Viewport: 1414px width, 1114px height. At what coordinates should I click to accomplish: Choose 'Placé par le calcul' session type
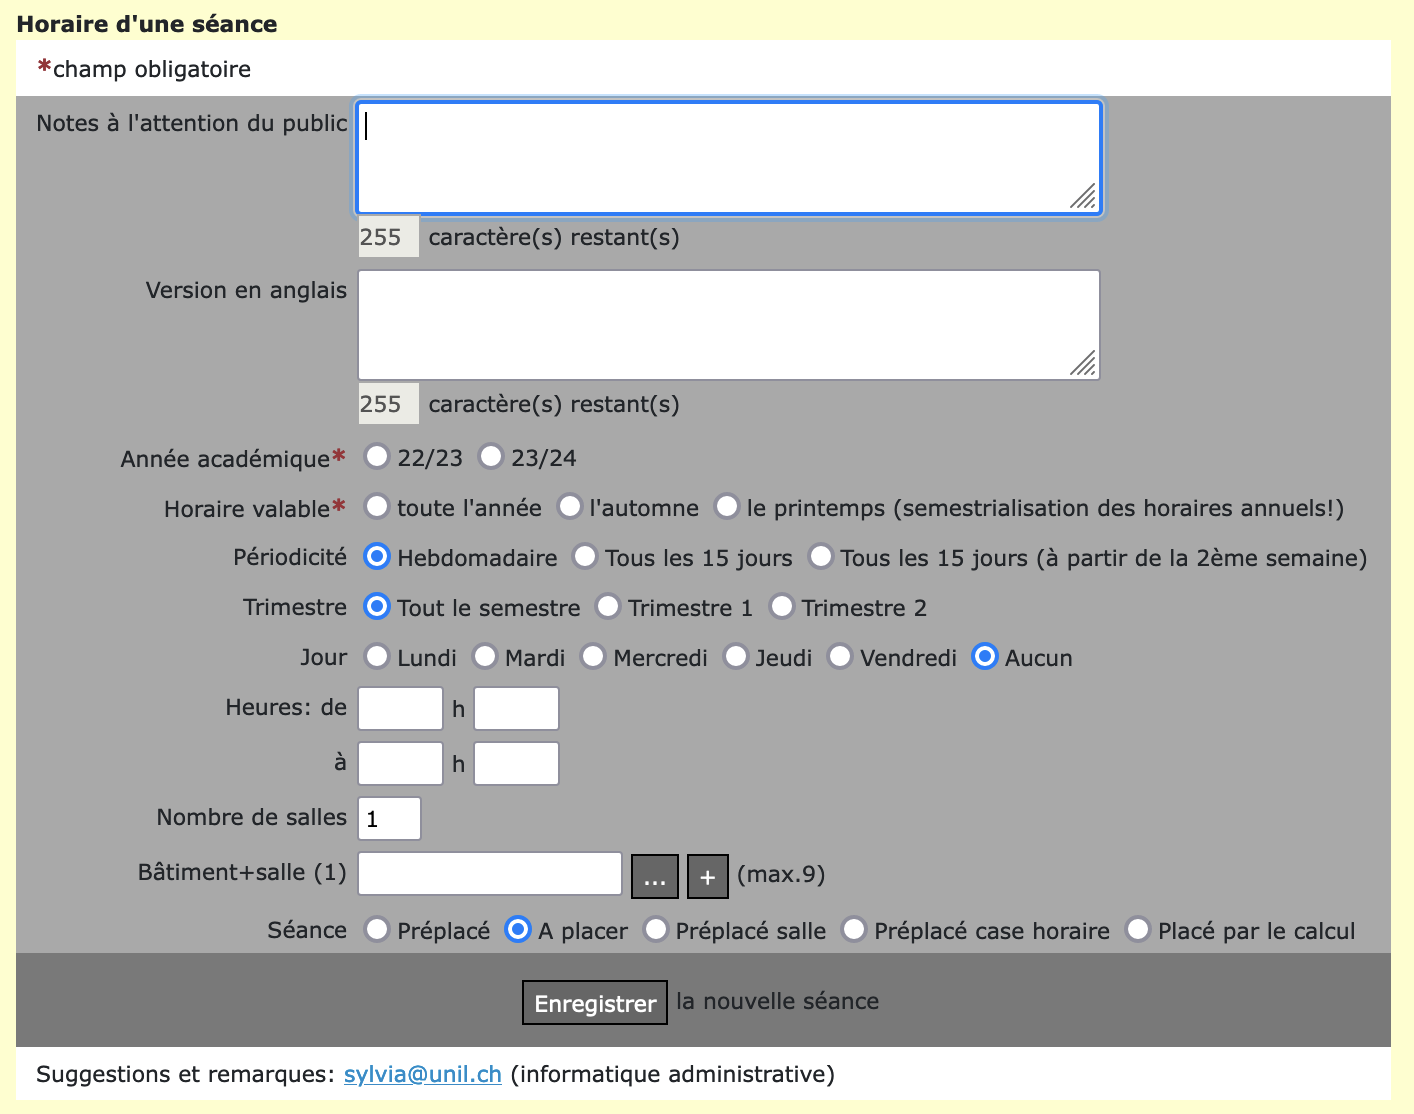[1138, 930]
